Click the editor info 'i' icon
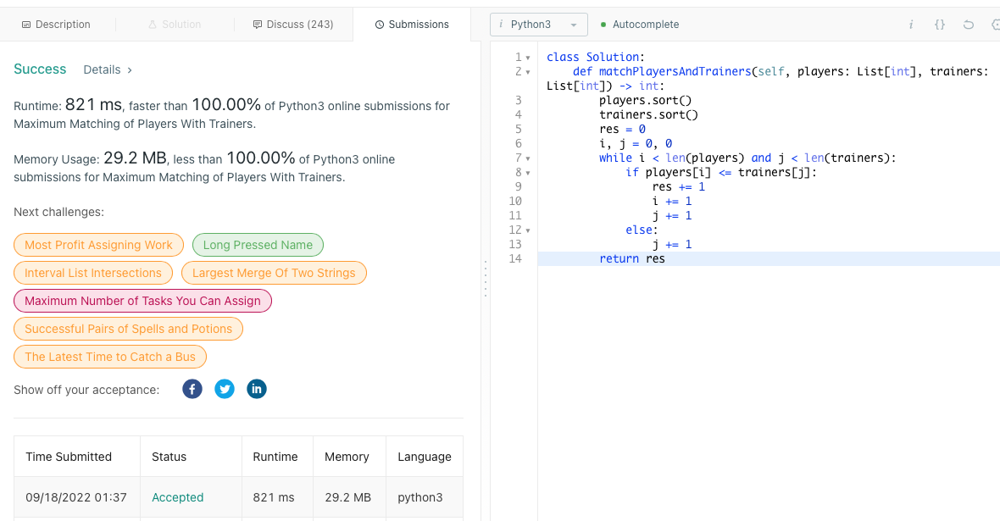This screenshot has height=521, width=1000. pyautogui.click(x=911, y=24)
